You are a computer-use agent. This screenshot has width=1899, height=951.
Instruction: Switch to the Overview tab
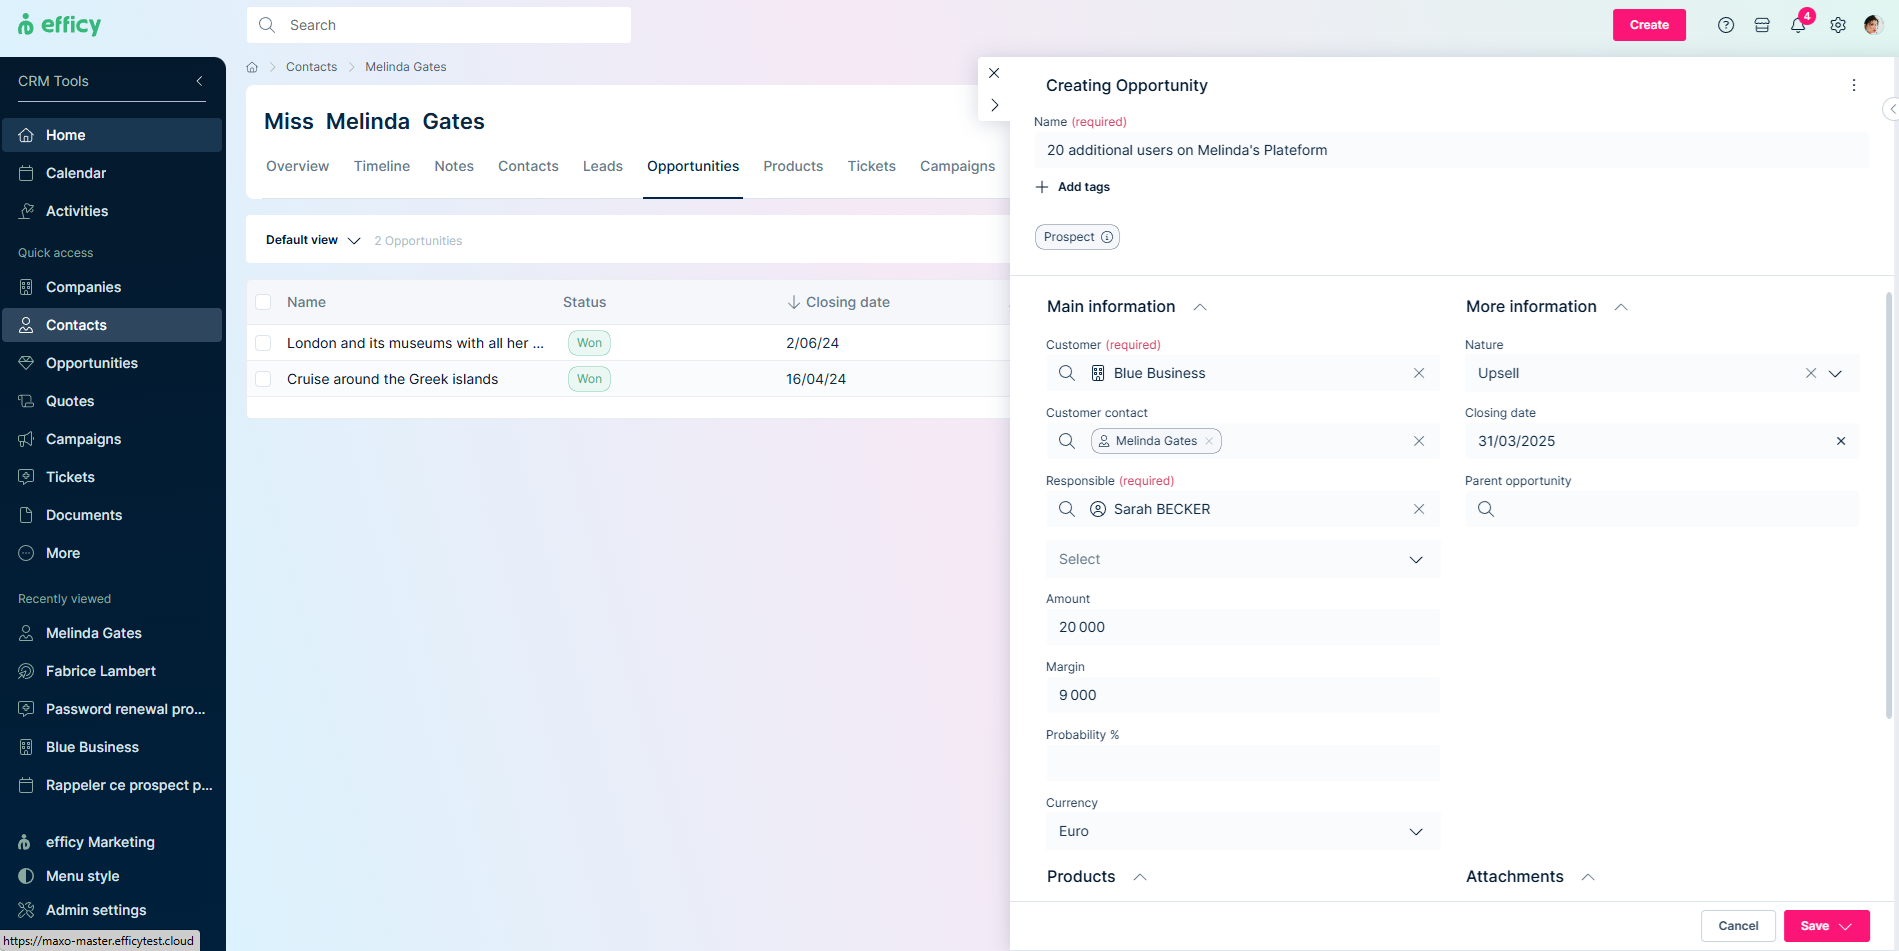[x=297, y=166]
